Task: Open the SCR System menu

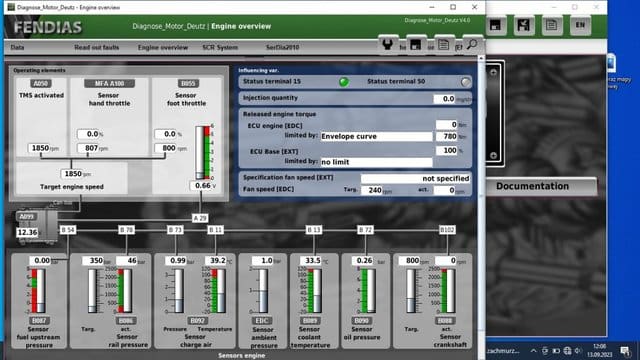Action: click(220, 47)
